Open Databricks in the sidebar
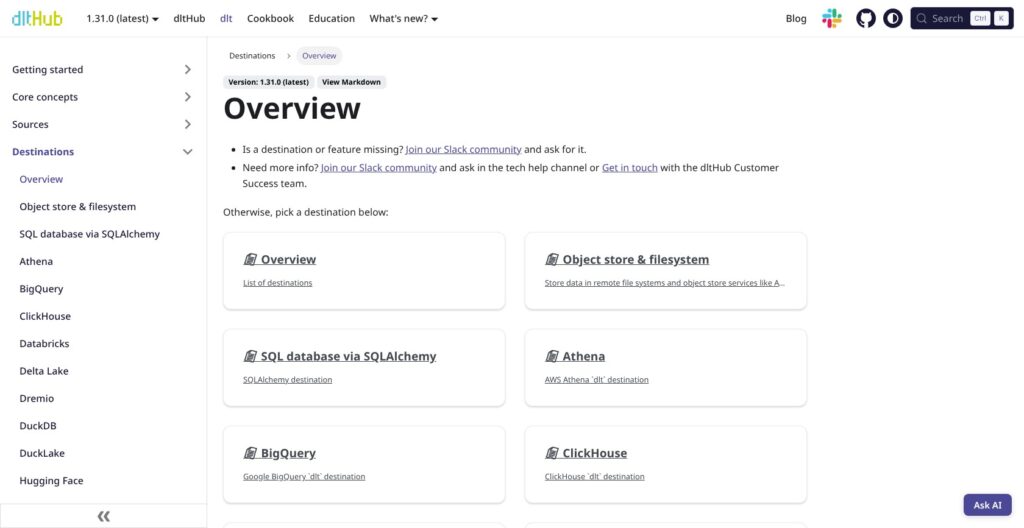The image size is (1024, 528). pos(44,344)
